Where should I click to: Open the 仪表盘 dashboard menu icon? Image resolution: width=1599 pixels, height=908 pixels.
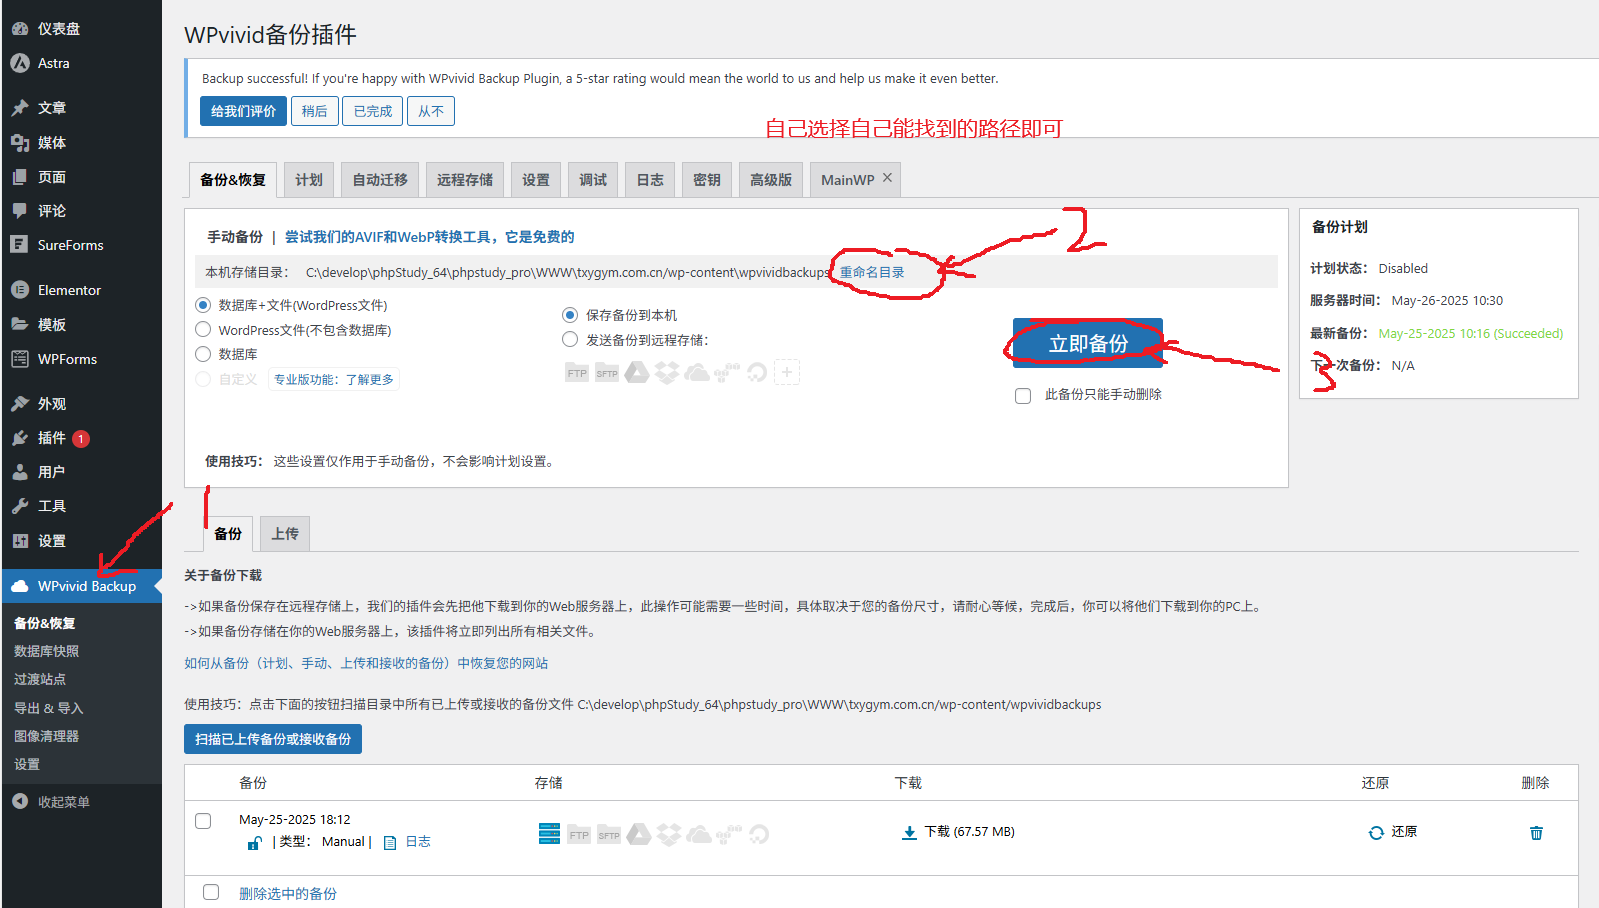(20, 29)
